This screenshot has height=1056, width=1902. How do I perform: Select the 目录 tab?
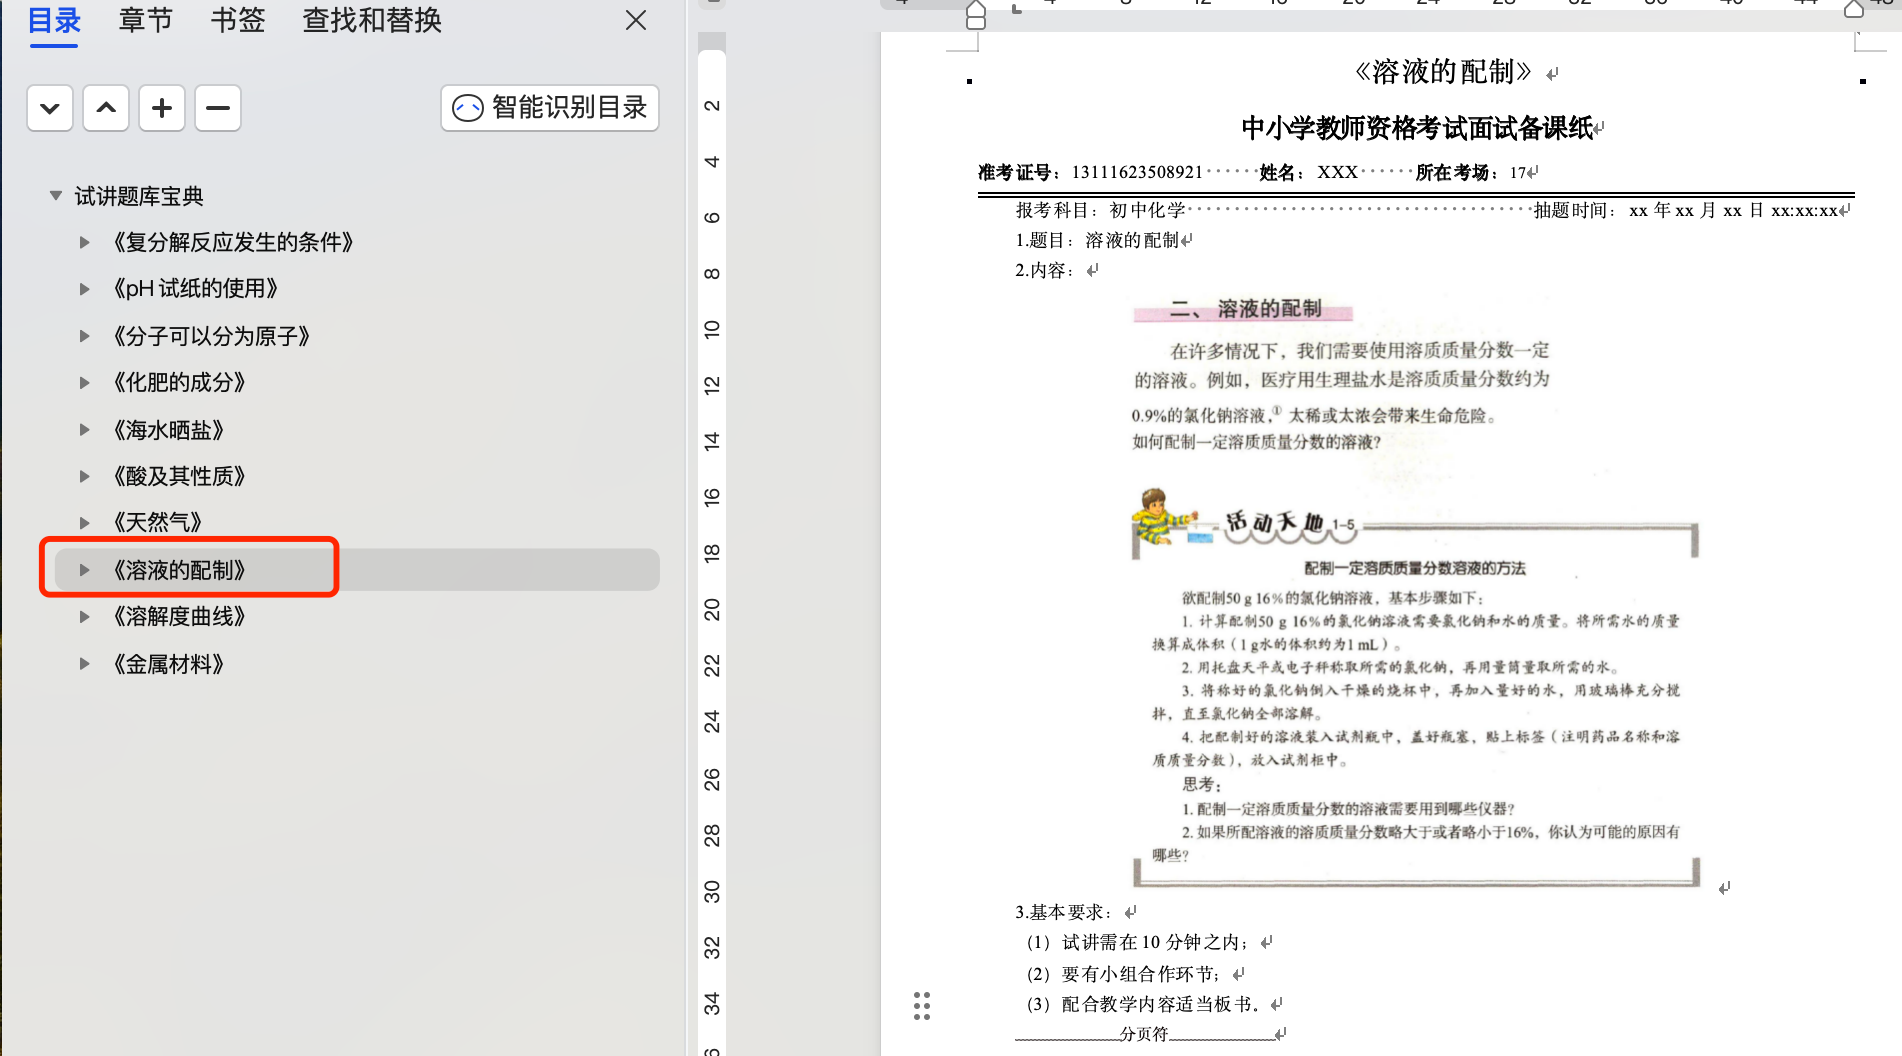(54, 20)
